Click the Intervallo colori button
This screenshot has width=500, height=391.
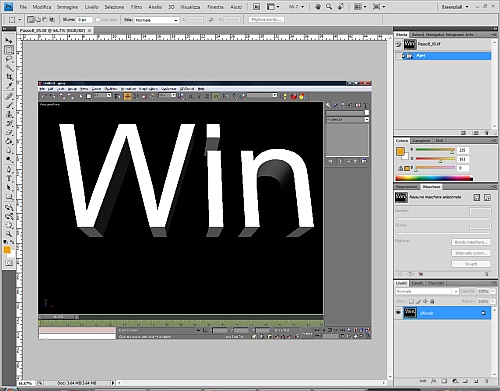(471, 253)
